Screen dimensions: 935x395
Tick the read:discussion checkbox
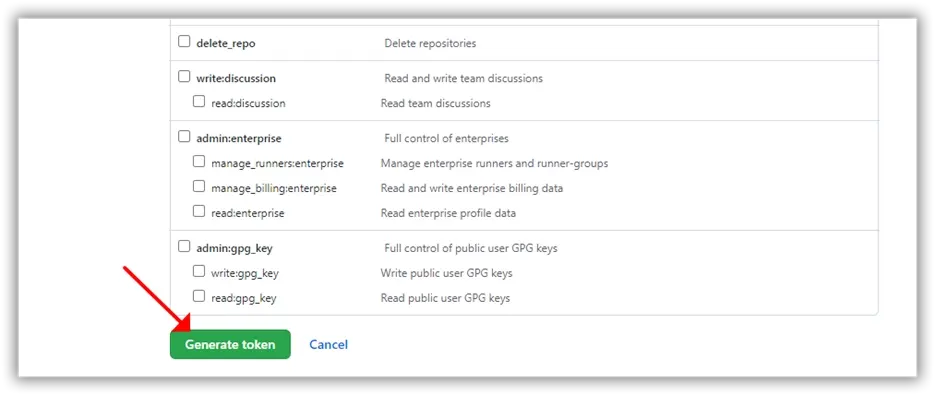pos(199,101)
